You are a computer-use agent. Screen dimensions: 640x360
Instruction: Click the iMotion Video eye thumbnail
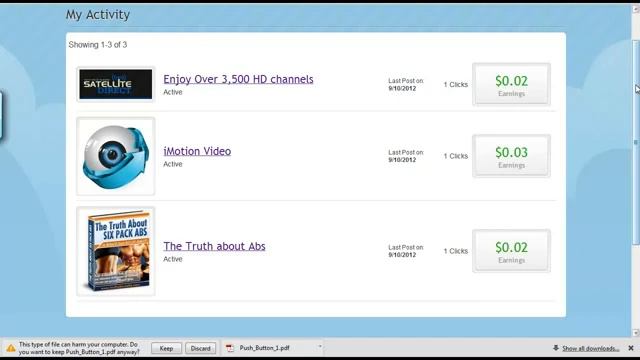(x=116, y=156)
